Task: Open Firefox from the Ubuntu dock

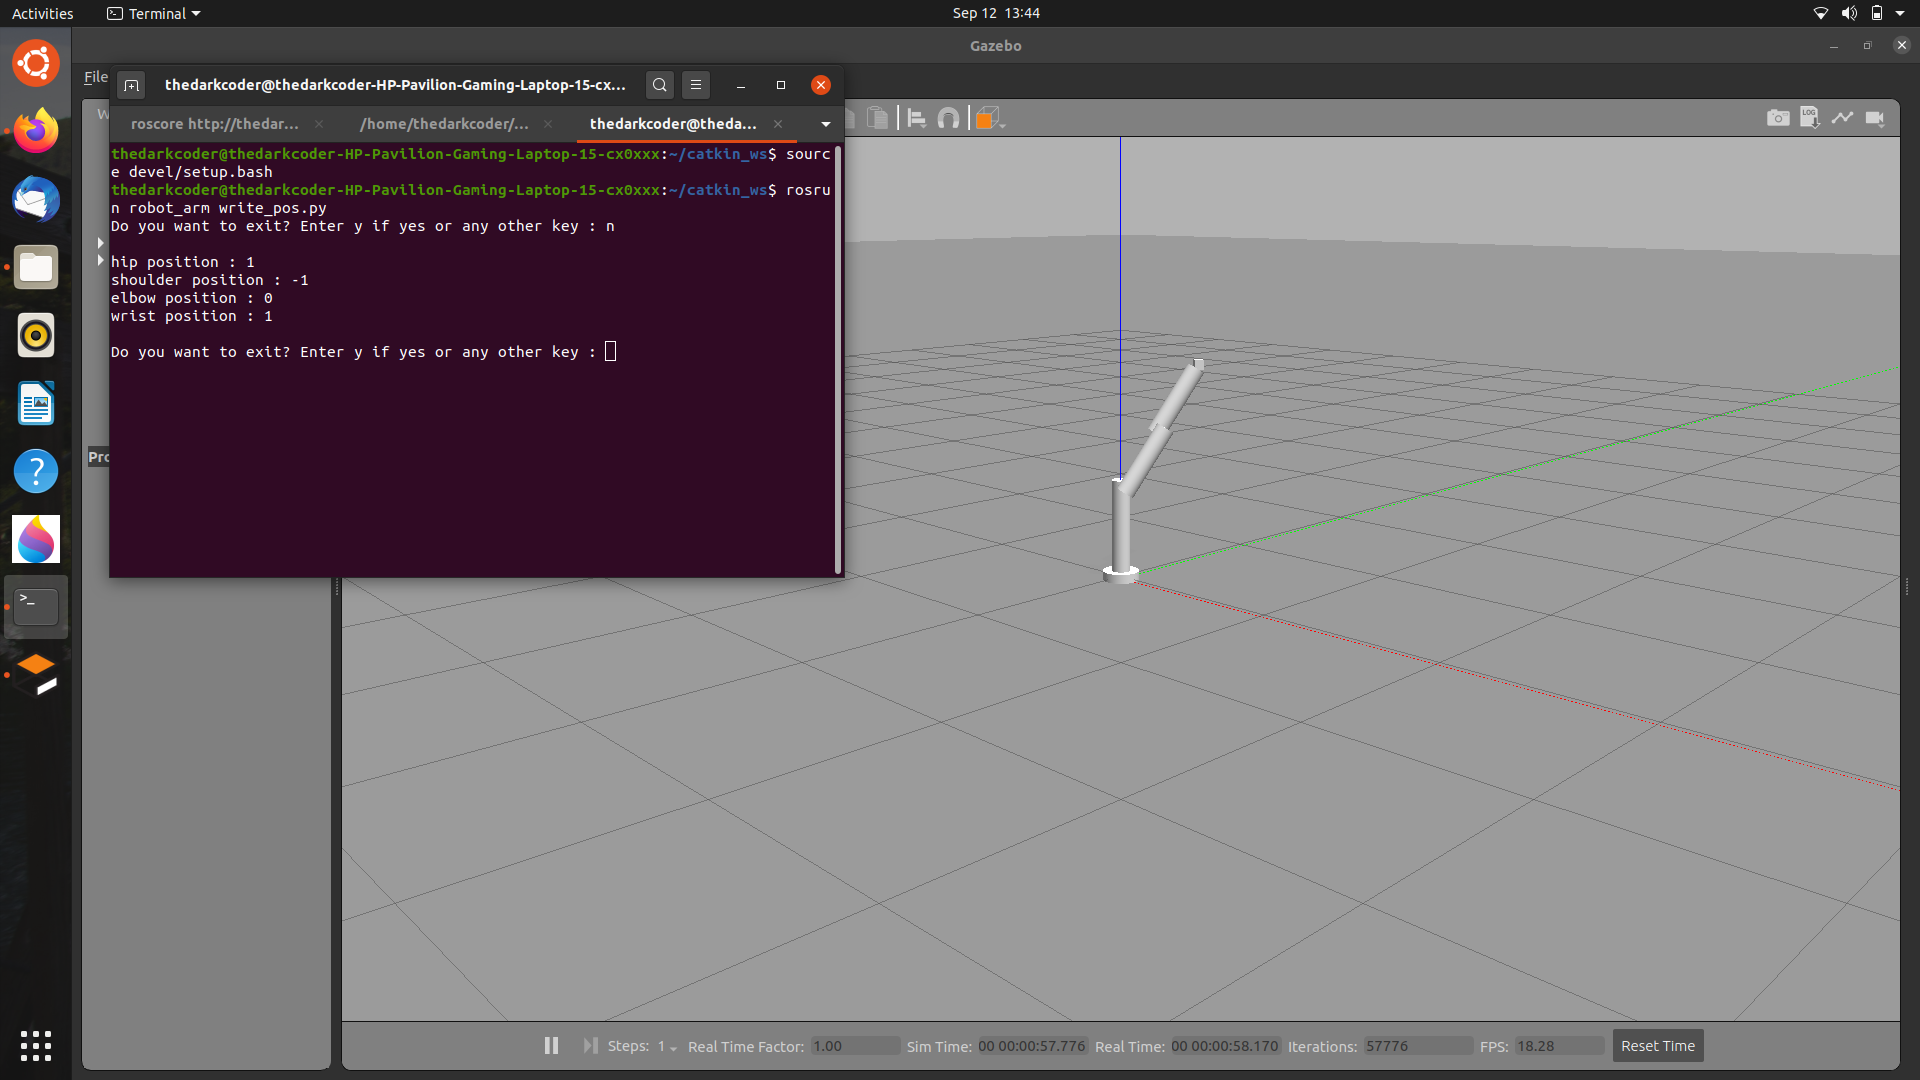Action: pos(36,131)
